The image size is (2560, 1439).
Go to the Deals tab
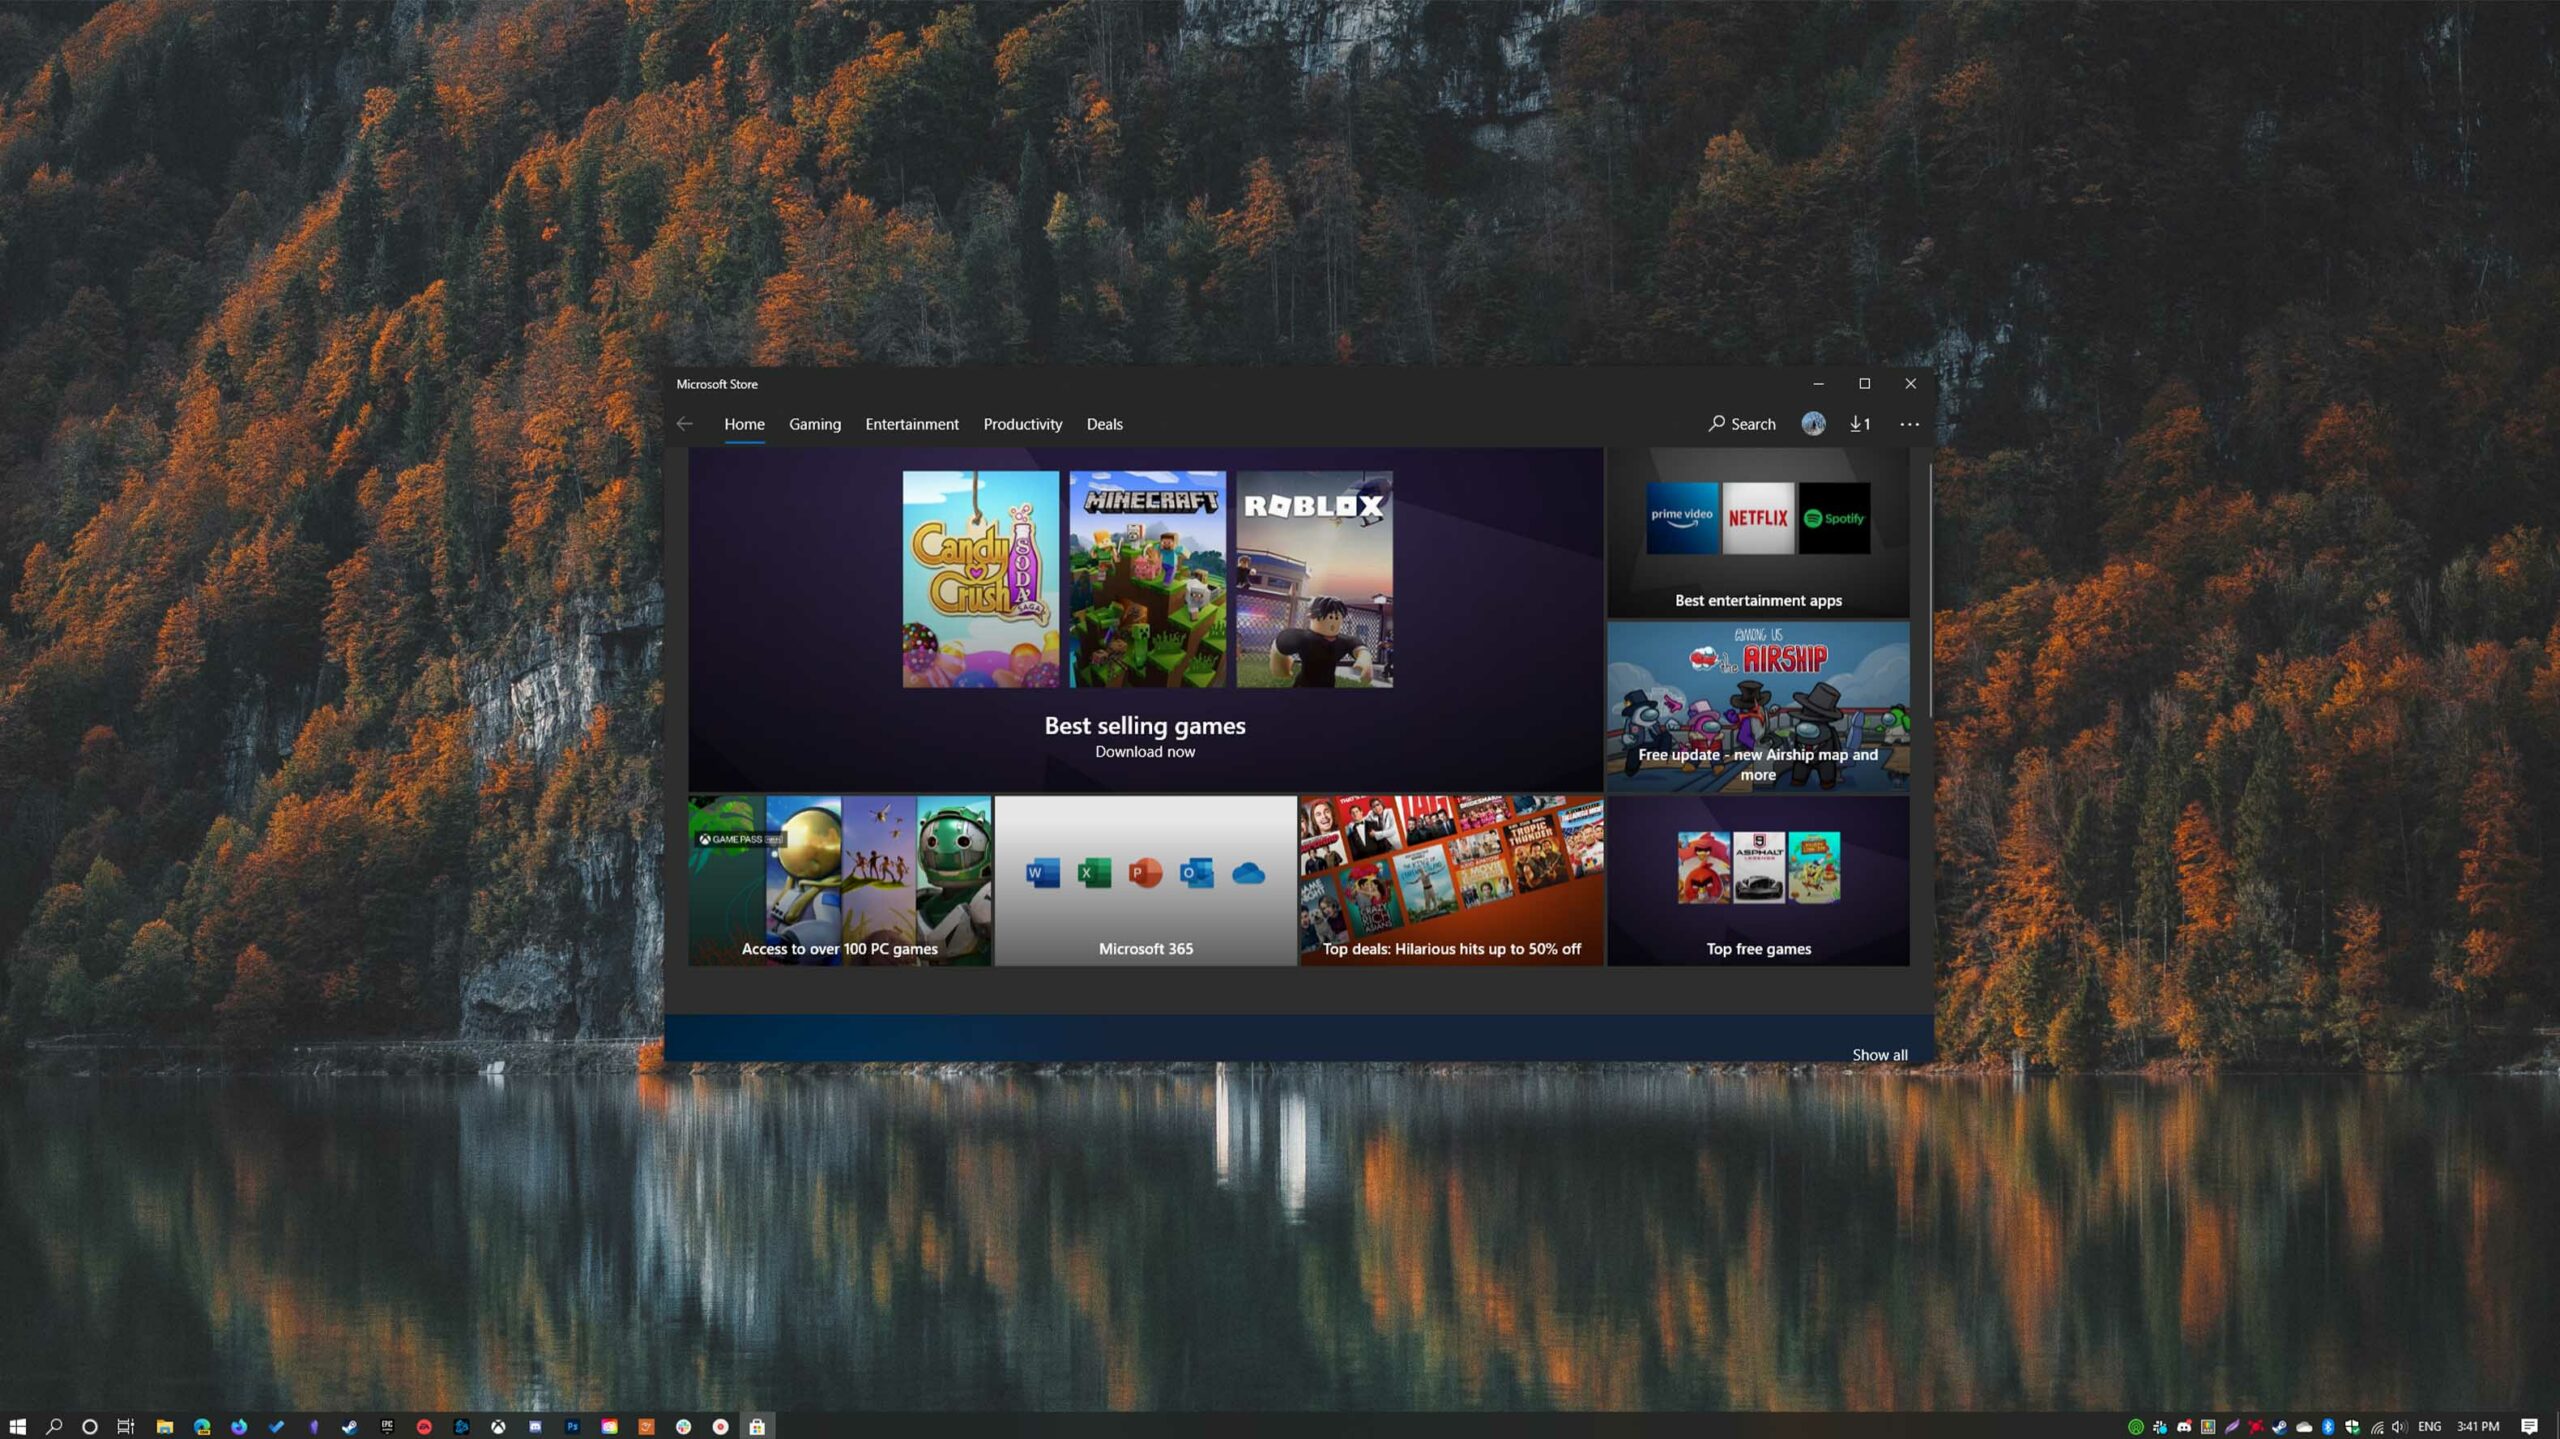click(x=1104, y=424)
